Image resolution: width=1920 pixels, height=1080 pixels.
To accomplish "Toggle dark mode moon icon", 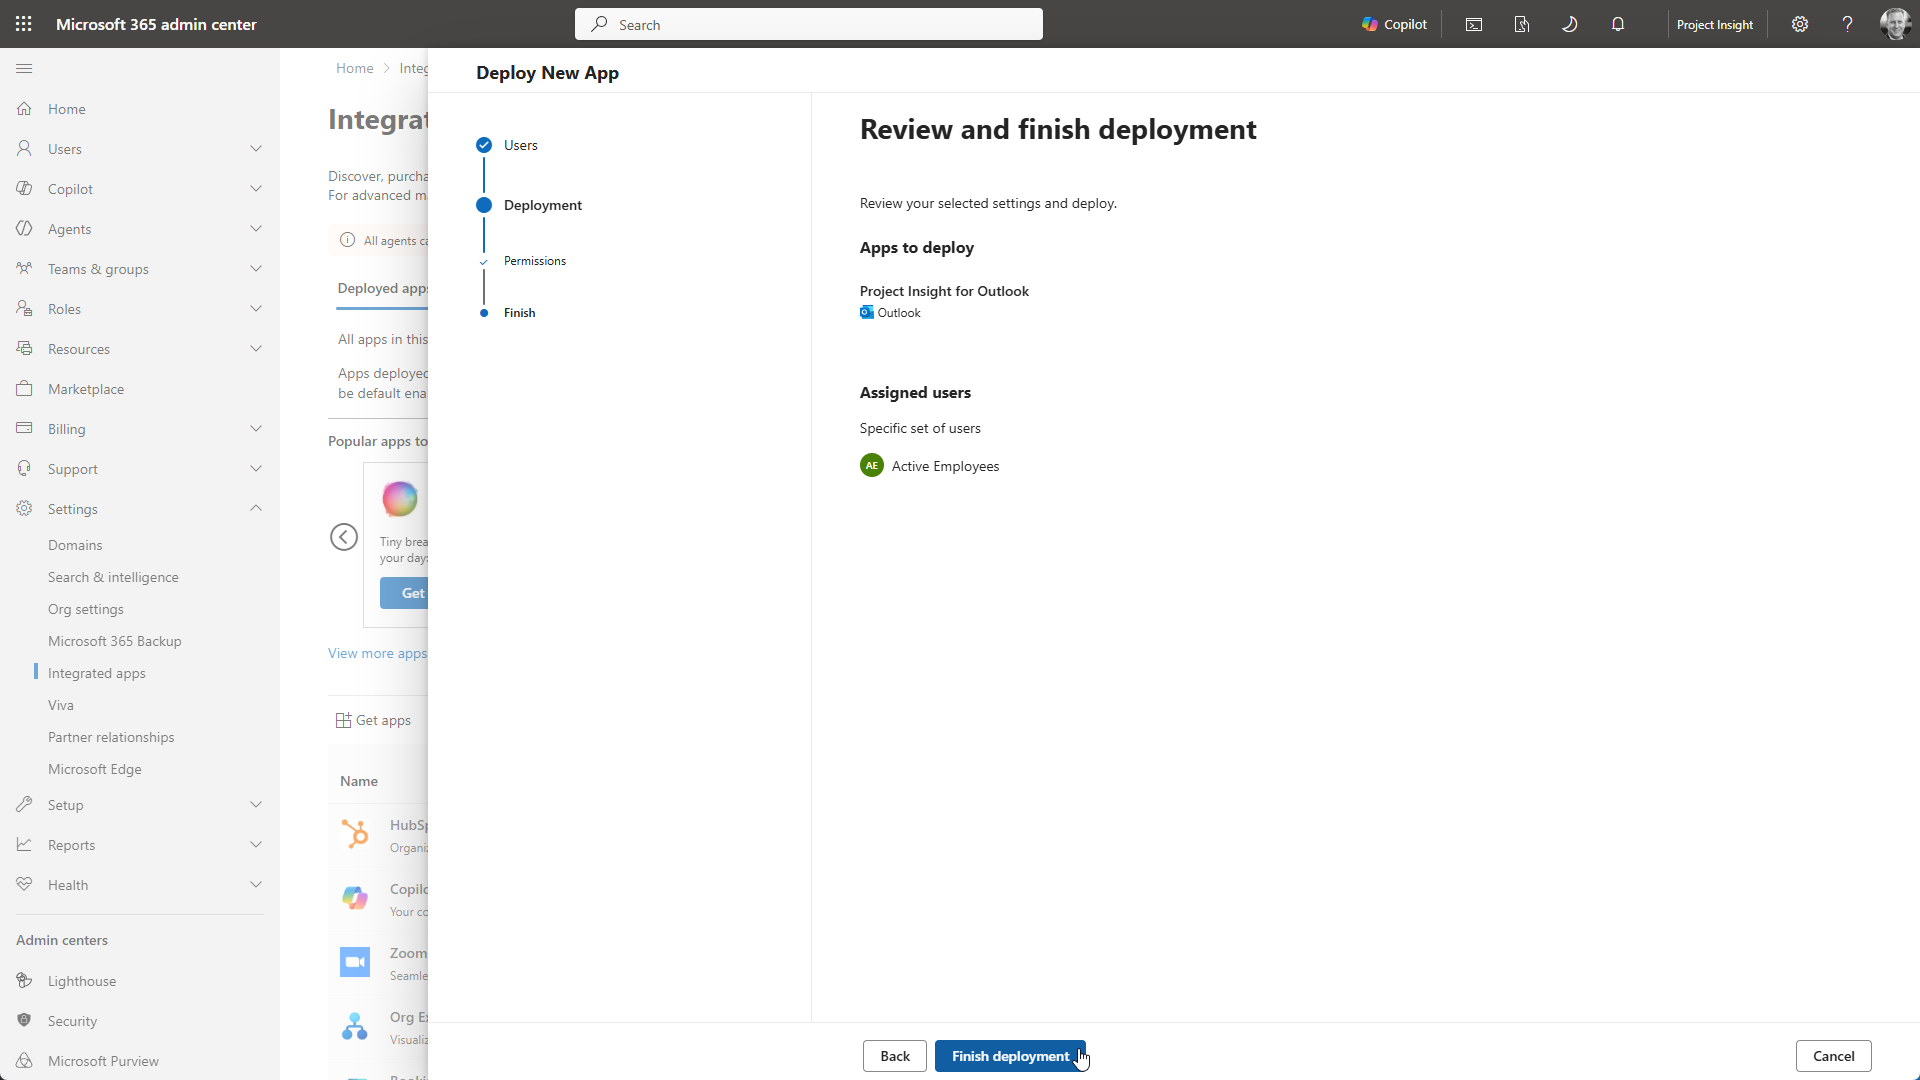I will 1570,24.
